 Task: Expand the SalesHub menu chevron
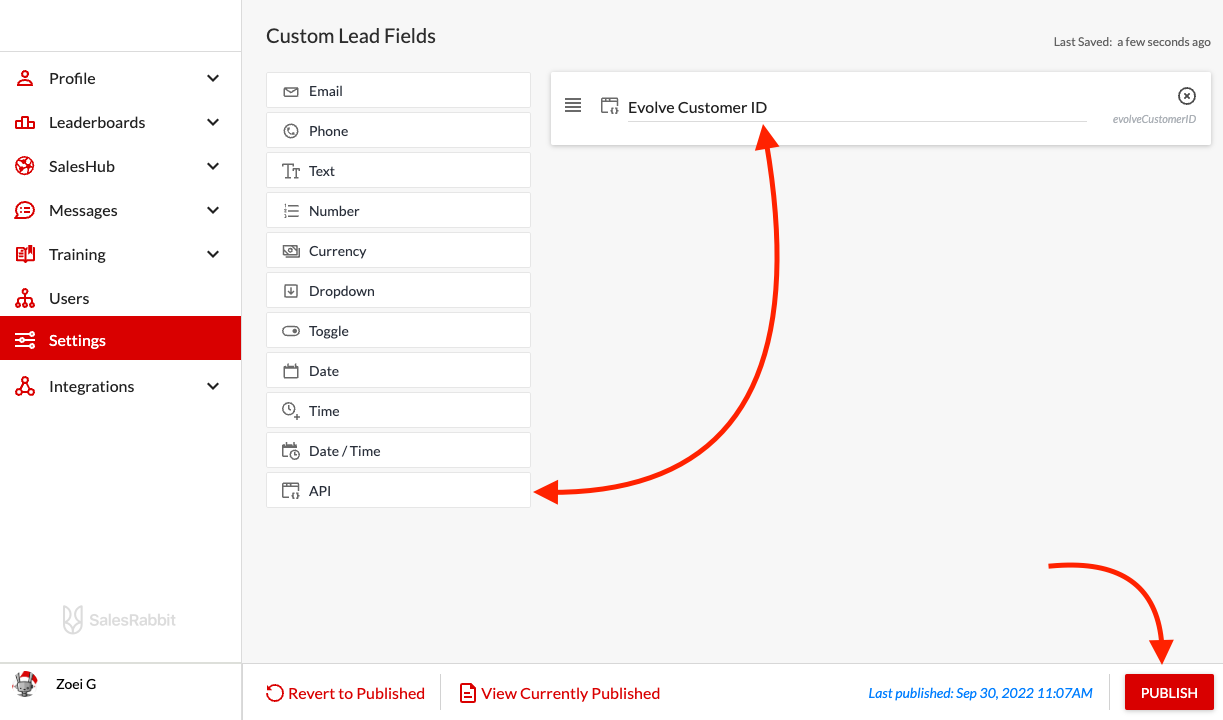[213, 166]
